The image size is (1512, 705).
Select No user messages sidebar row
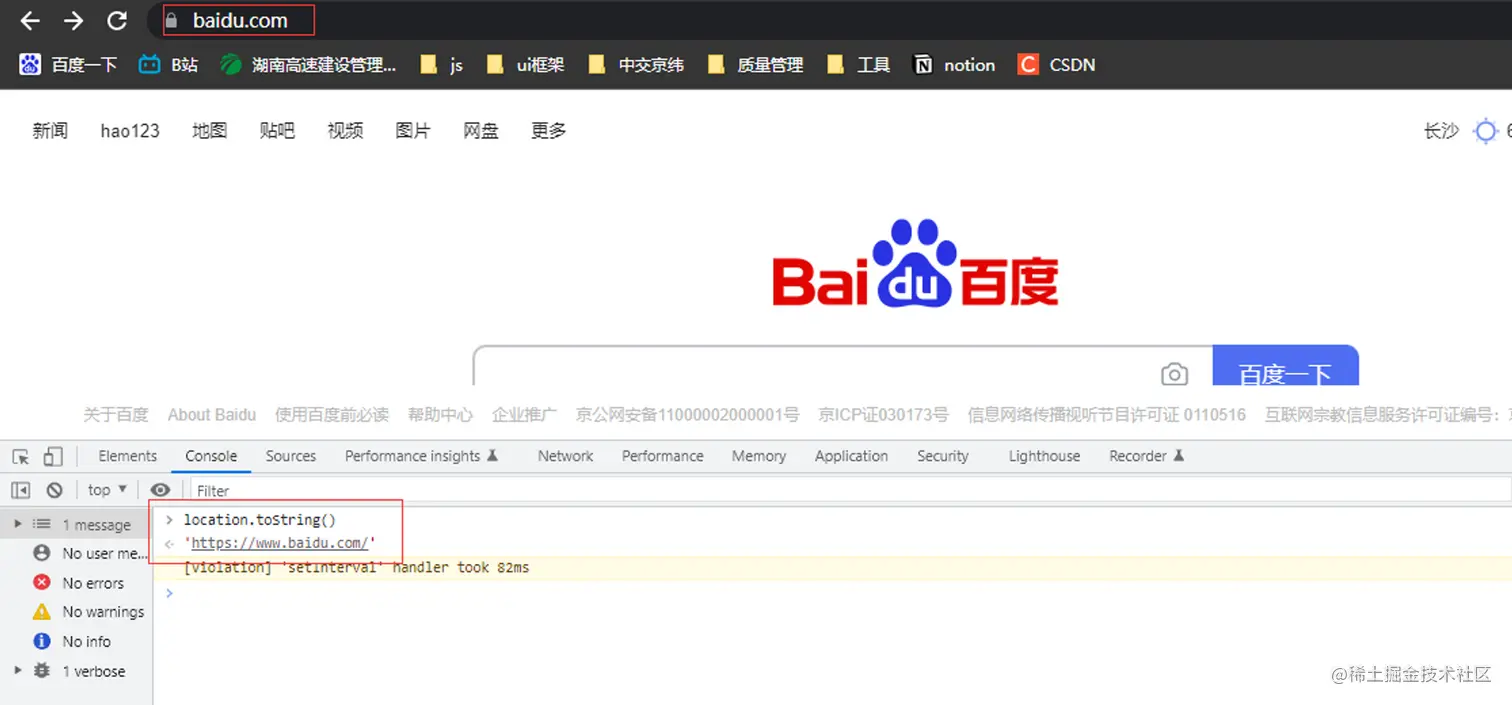pos(77,553)
